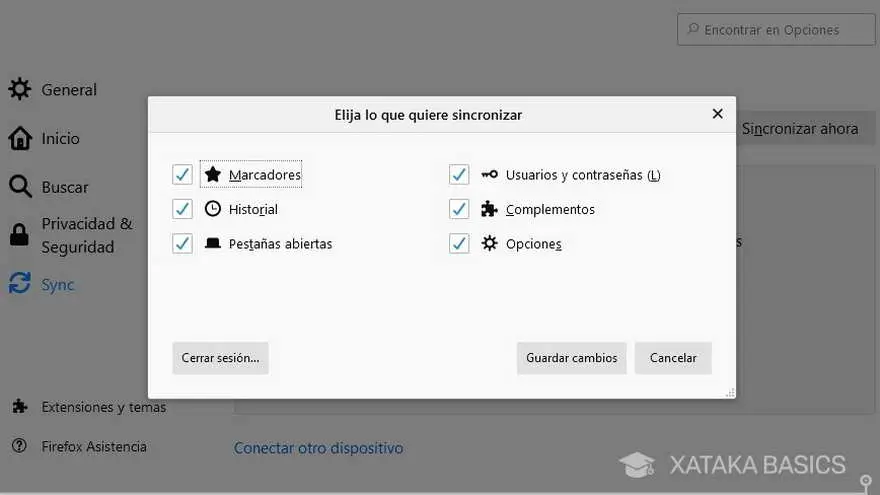Click the Encontrar en Opciones search field

(x=776, y=30)
